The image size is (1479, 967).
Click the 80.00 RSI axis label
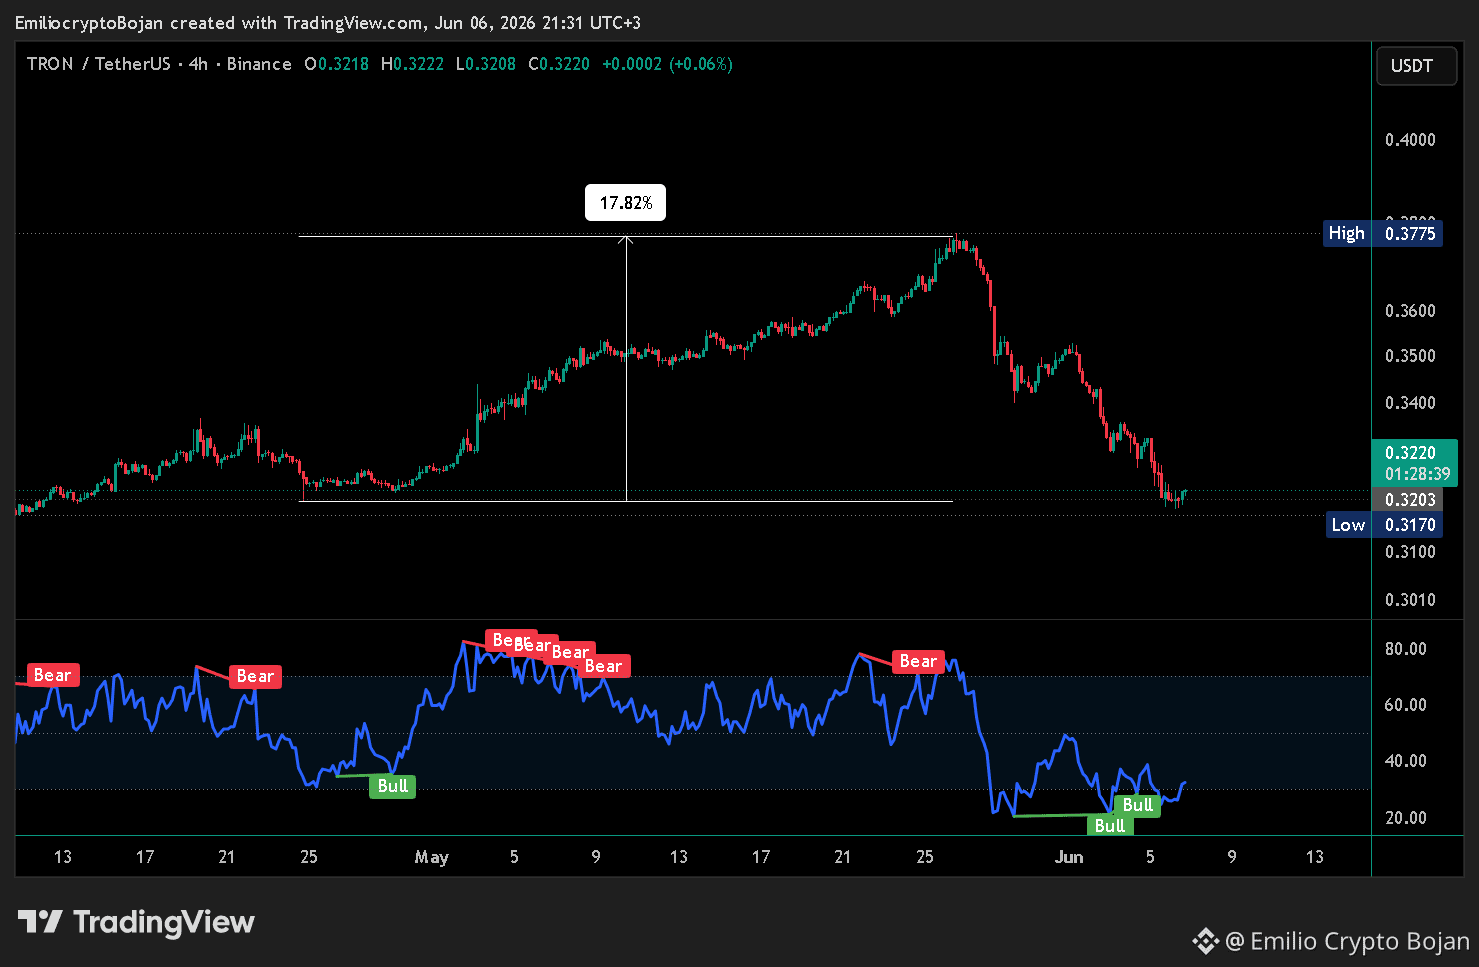point(1406,649)
